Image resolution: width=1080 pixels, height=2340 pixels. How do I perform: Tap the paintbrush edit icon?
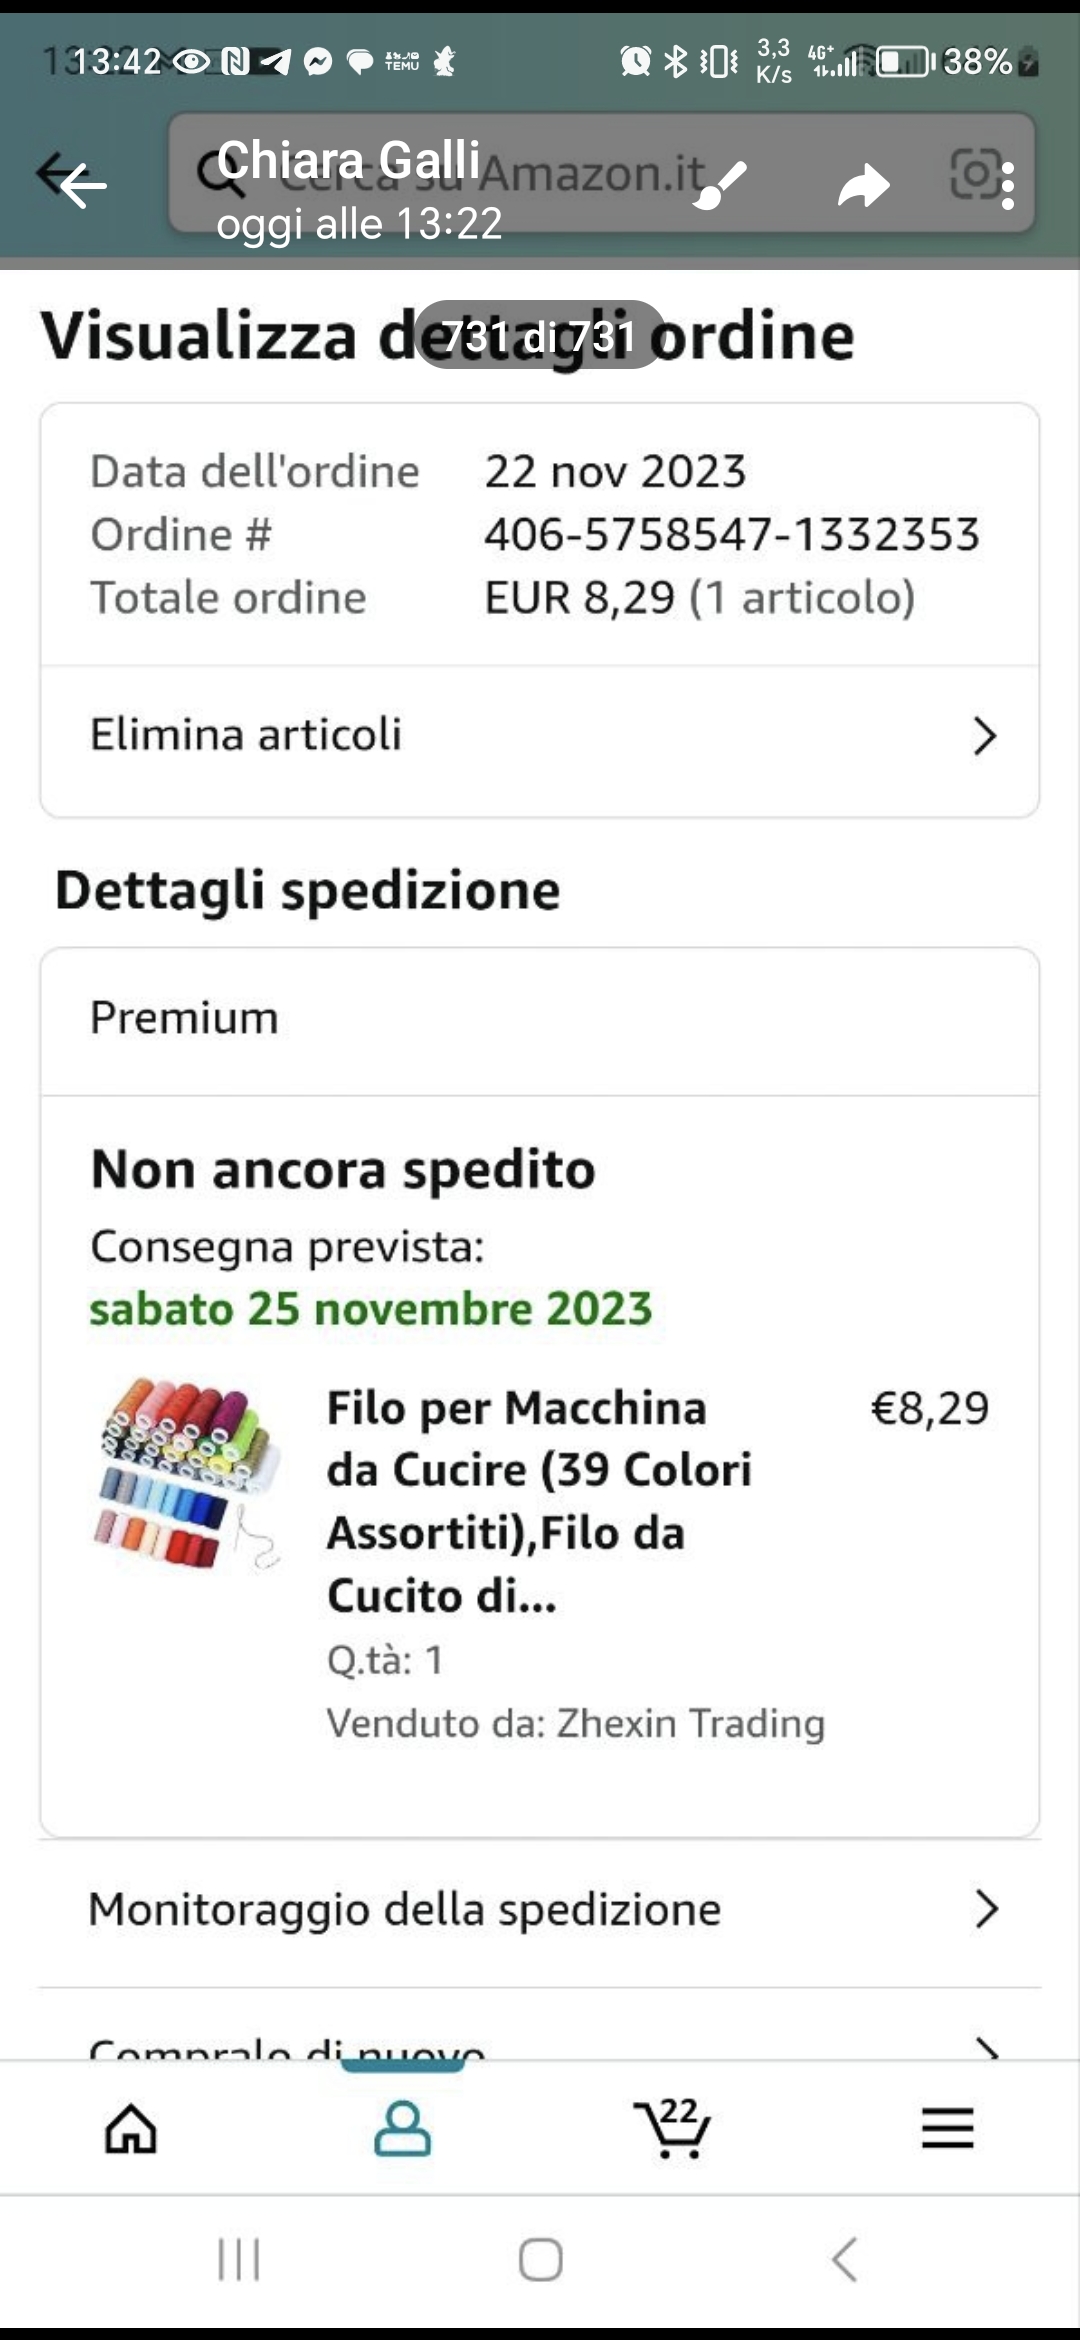click(720, 184)
